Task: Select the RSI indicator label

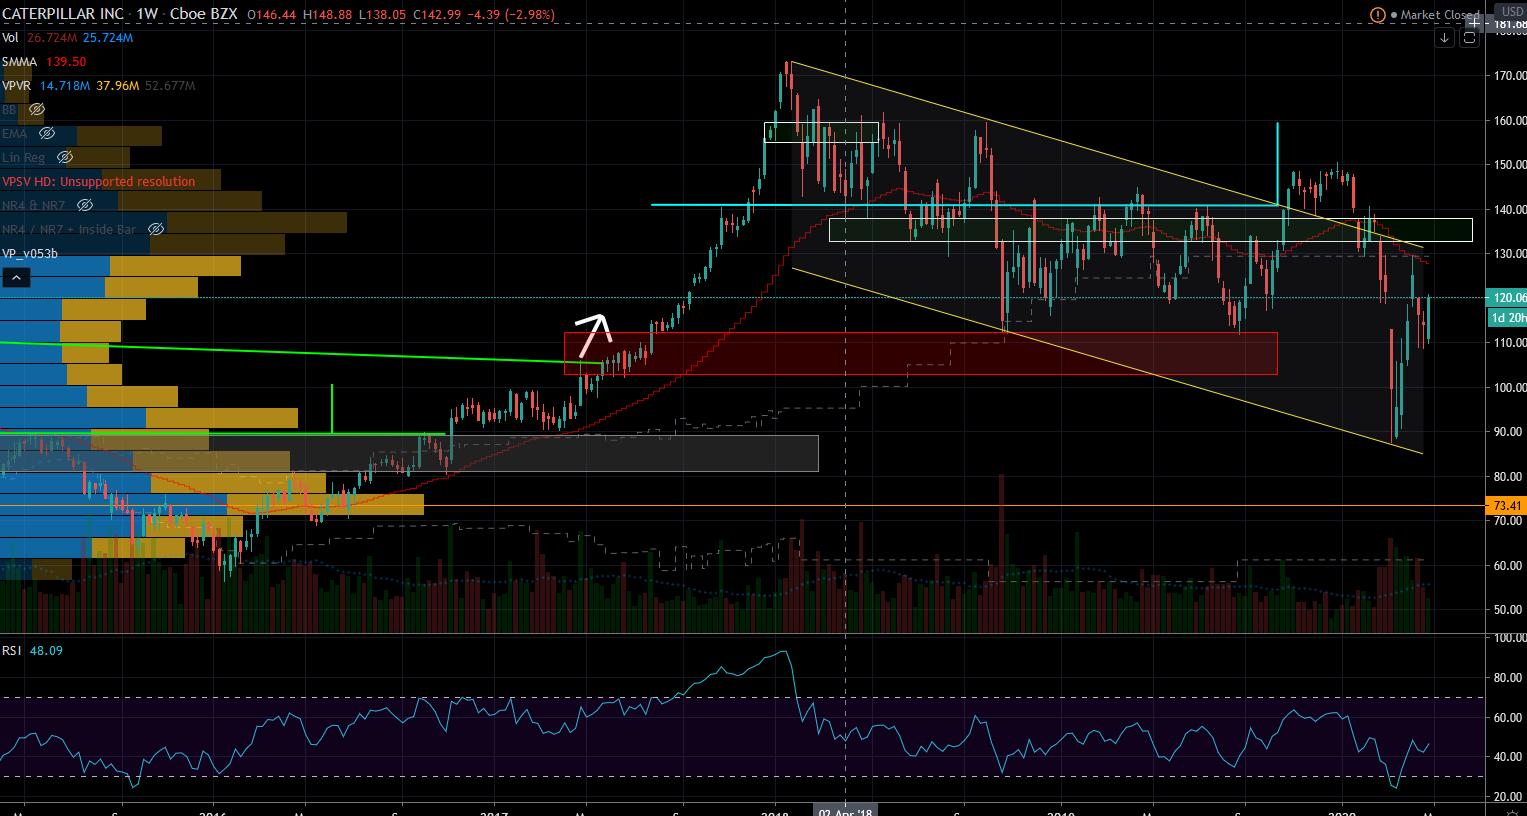Action: click(11, 650)
